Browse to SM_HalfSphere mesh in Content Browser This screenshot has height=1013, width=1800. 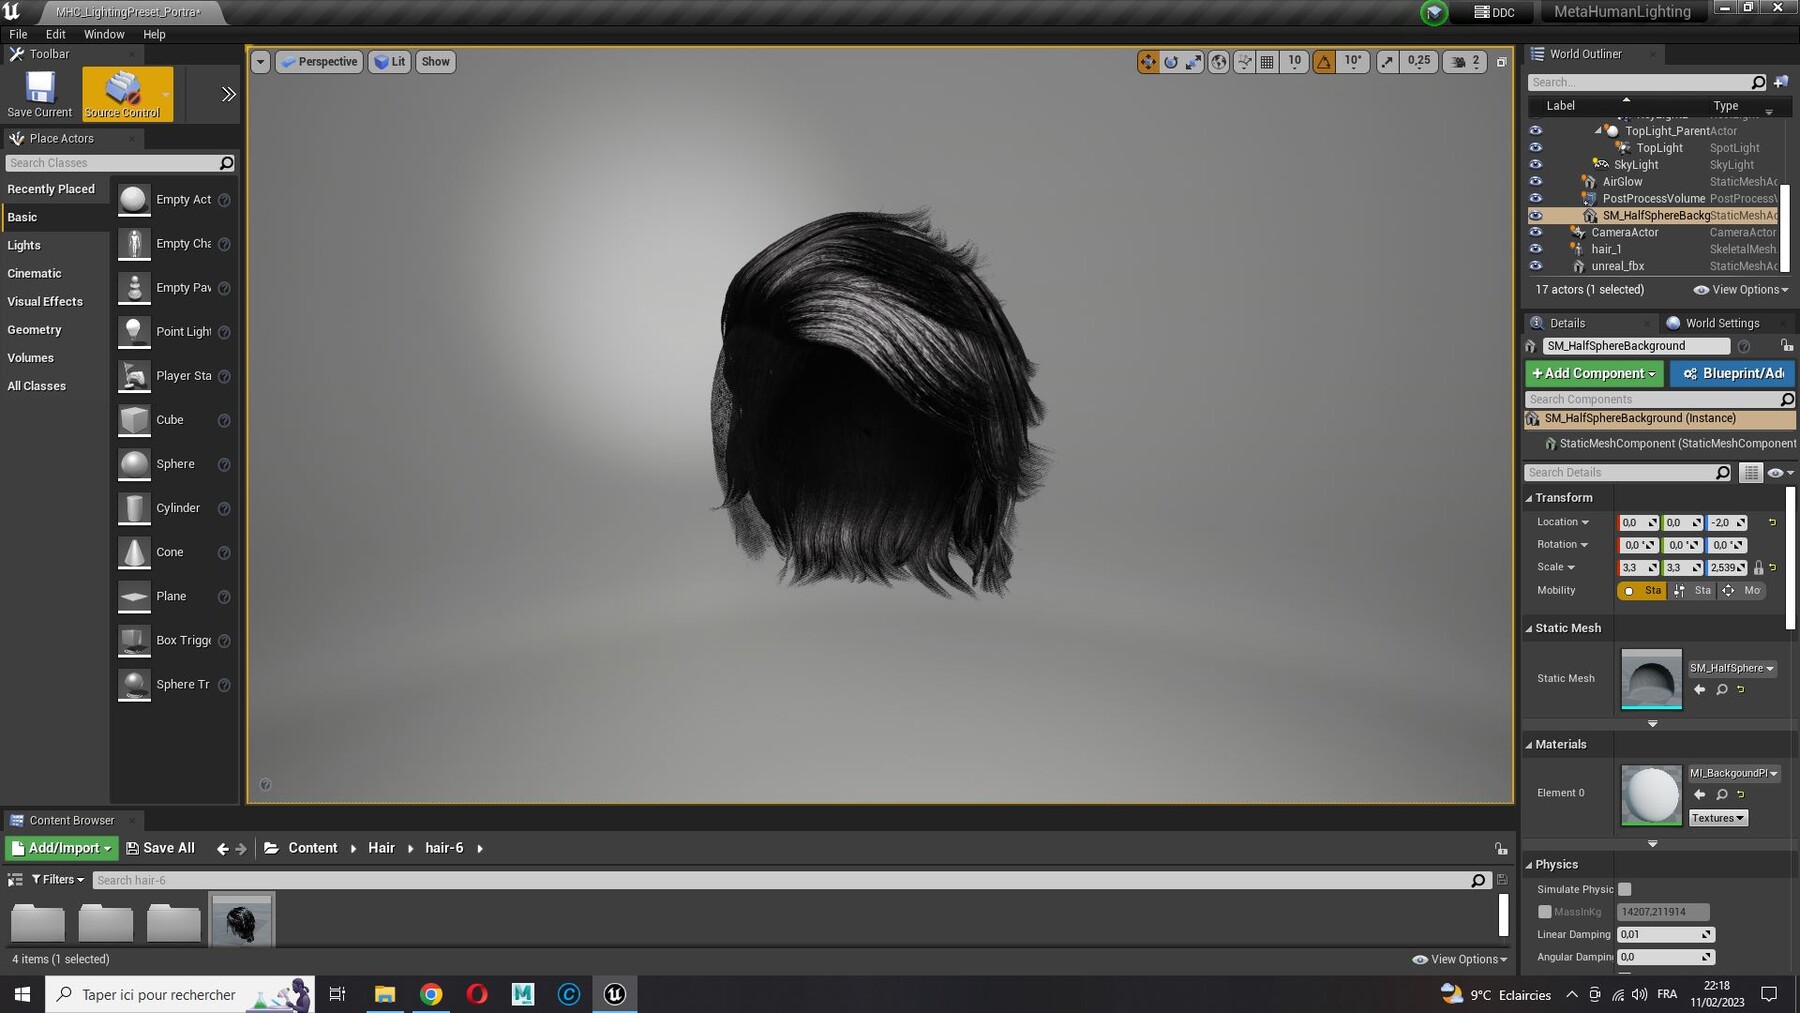1721,690
